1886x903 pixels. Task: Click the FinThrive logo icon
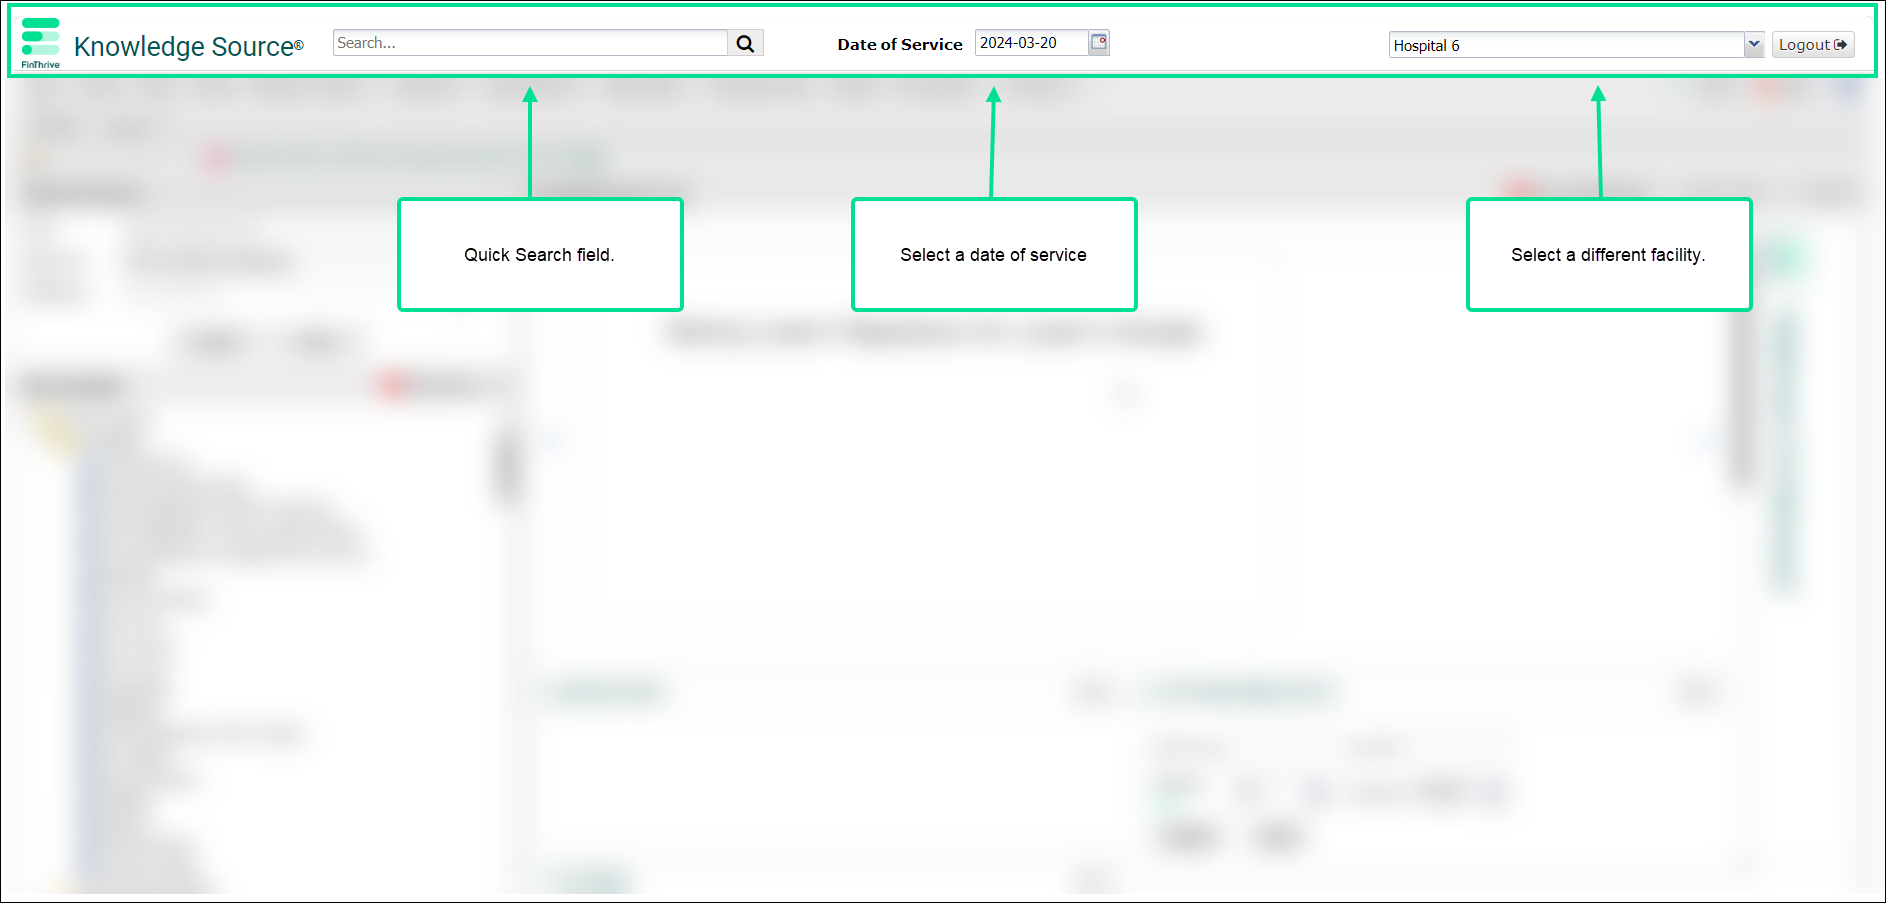point(40,38)
